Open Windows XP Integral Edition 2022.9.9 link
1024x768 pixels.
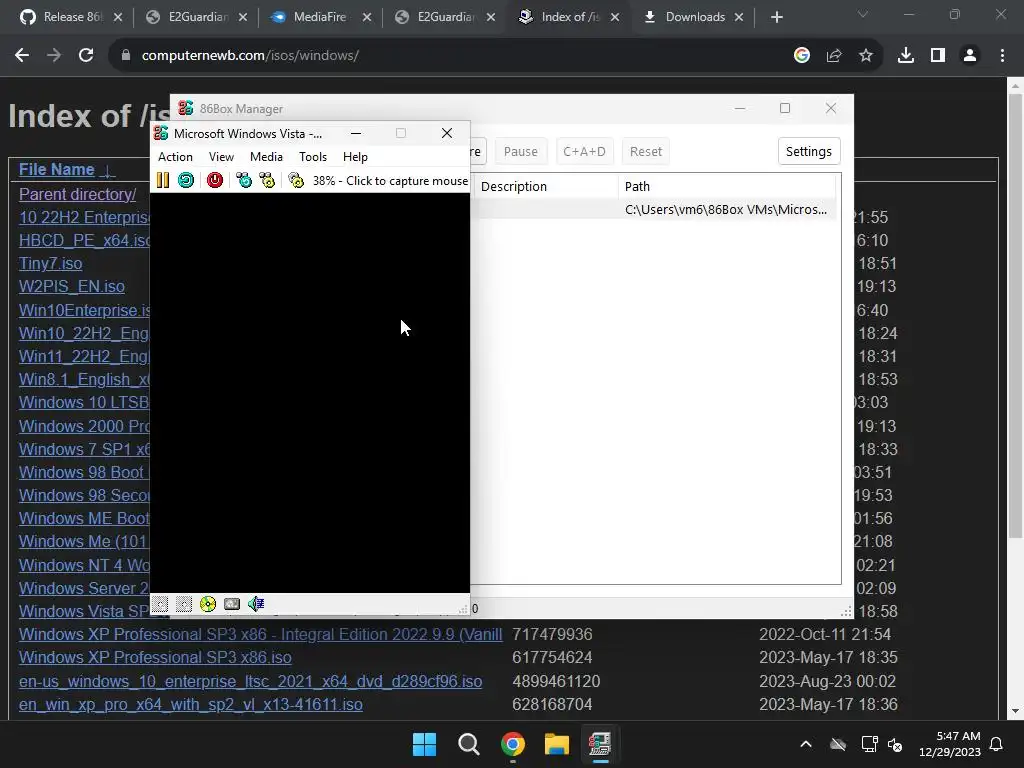pos(261,634)
